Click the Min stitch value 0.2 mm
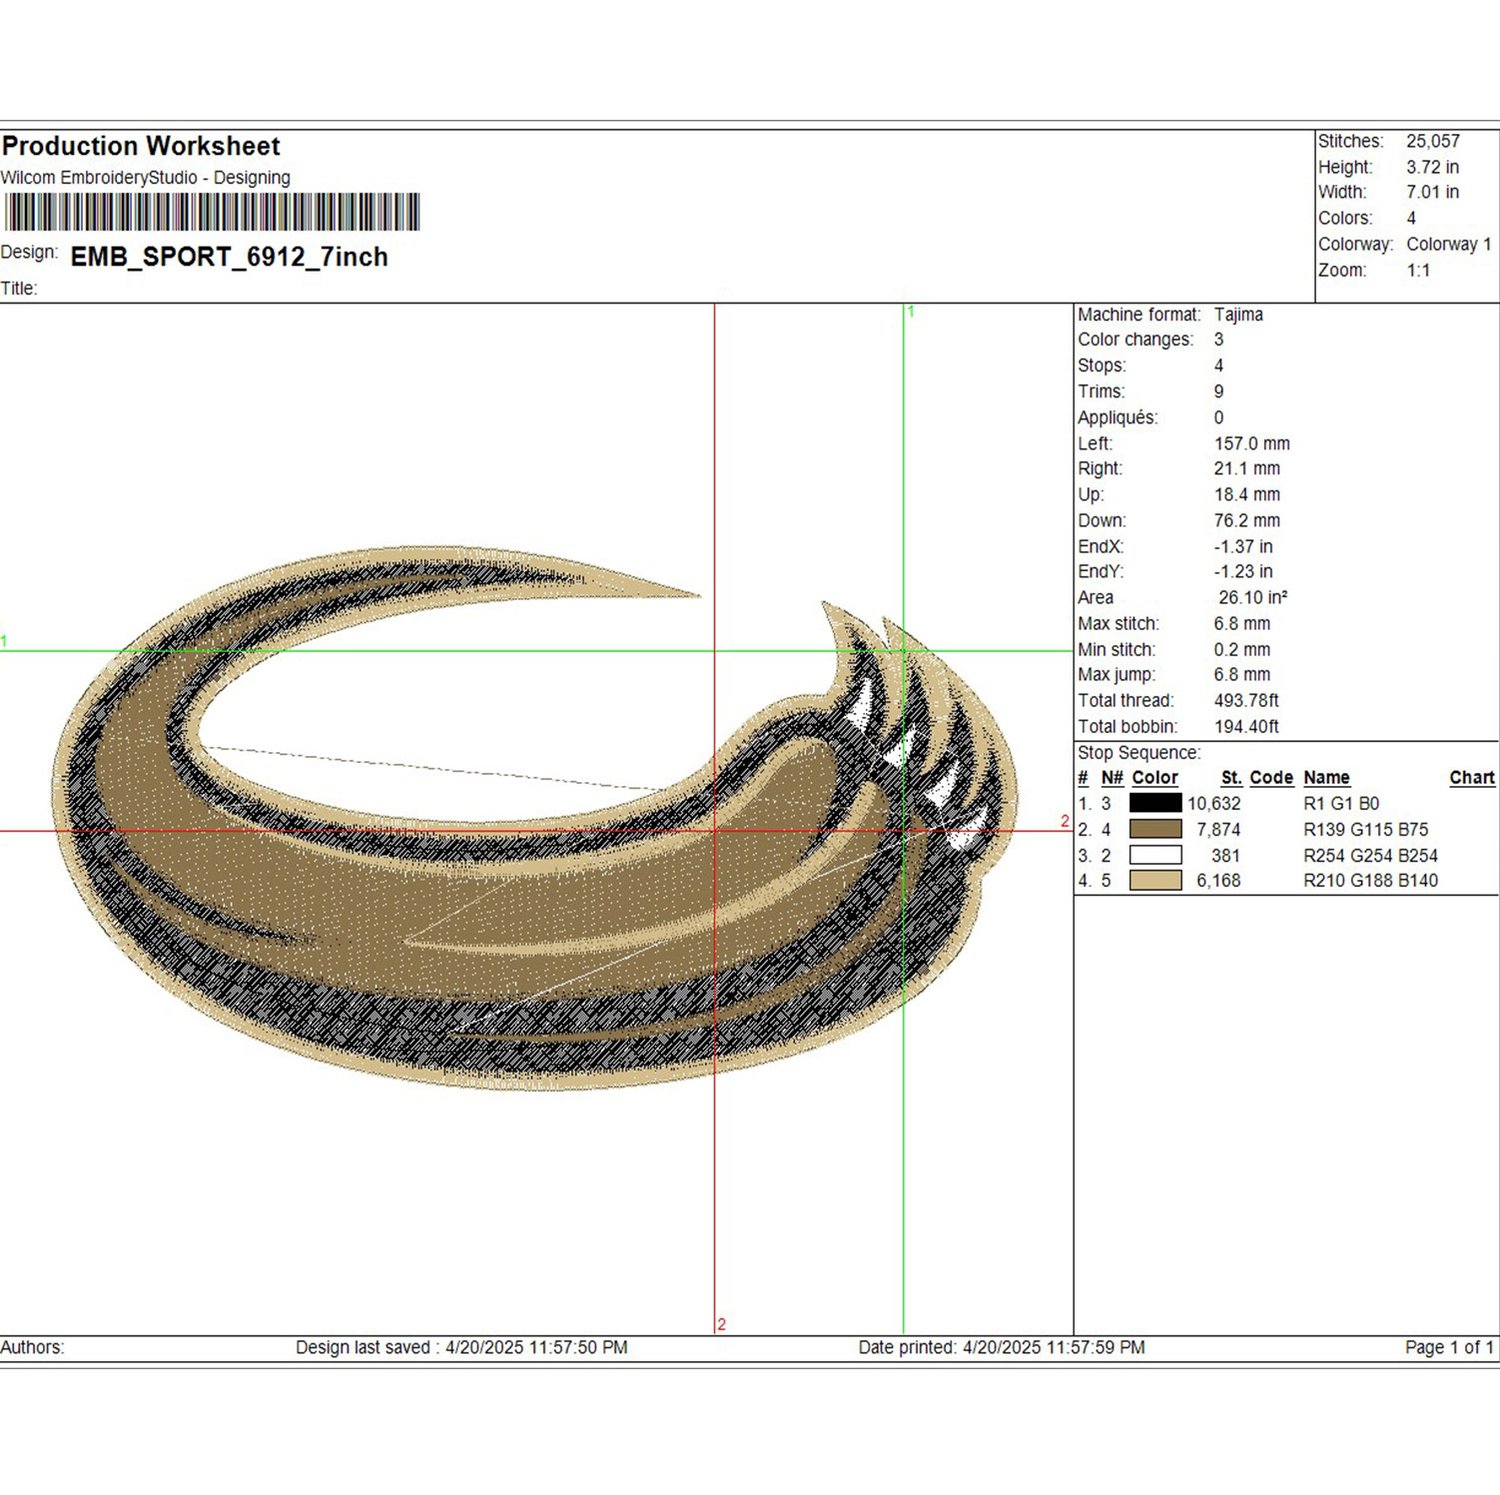Image resolution: width=1500 pixels, height=1495 pixels. (1242, 650)
